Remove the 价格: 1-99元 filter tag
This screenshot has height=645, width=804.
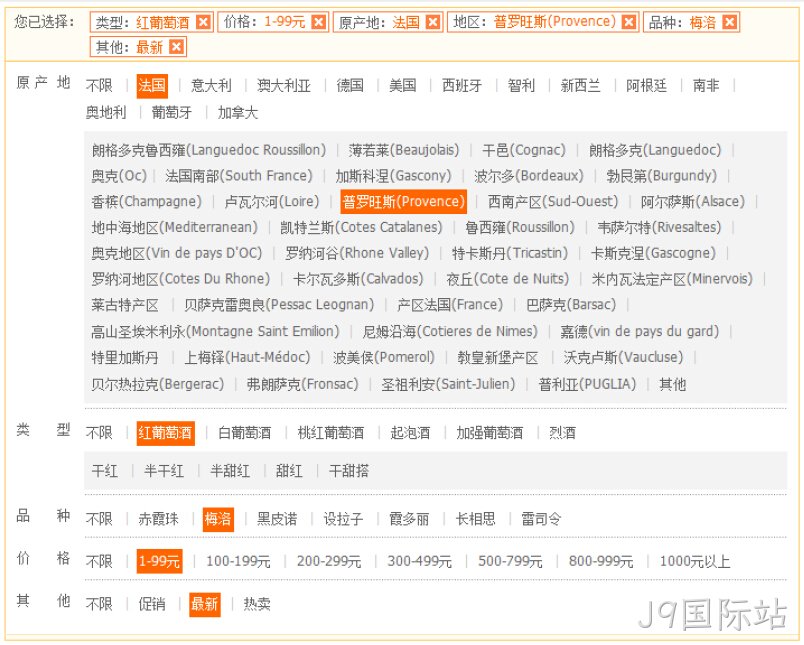coord(318,22)
